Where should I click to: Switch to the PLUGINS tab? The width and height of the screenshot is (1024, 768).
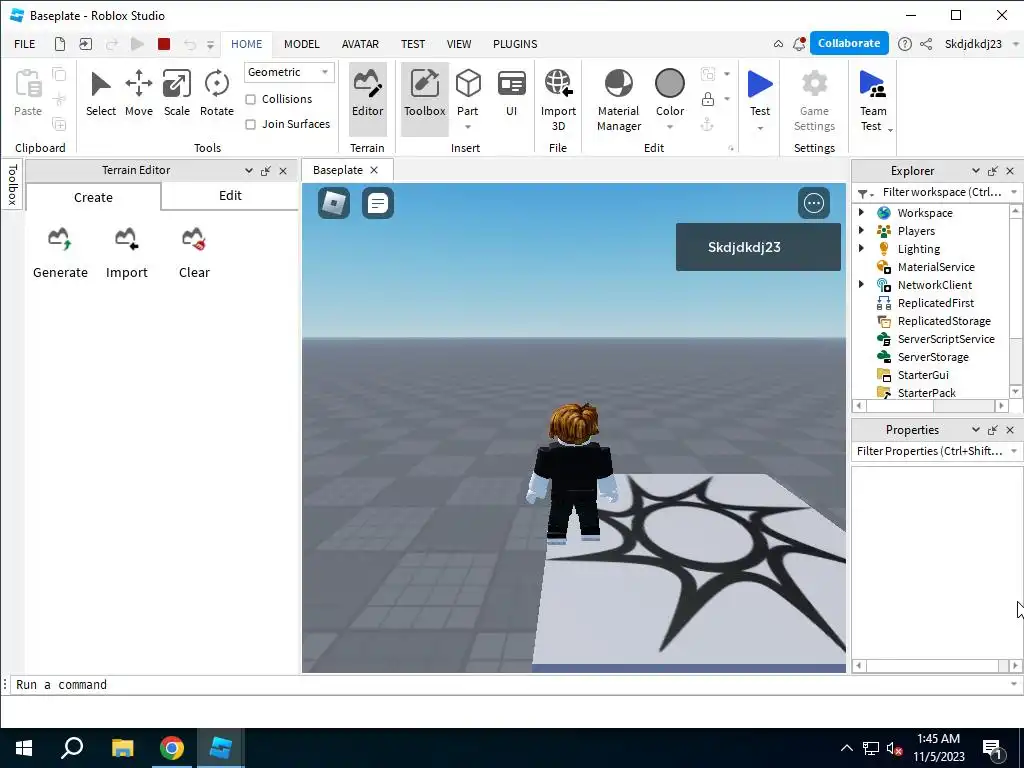point(515,44)
